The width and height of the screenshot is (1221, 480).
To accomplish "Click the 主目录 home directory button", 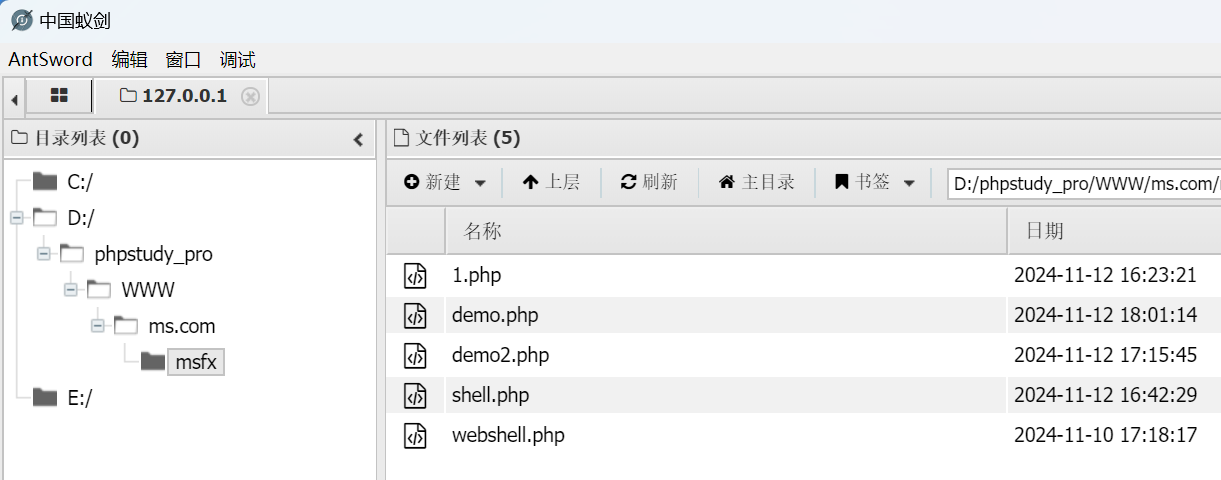I will [757, 182].
